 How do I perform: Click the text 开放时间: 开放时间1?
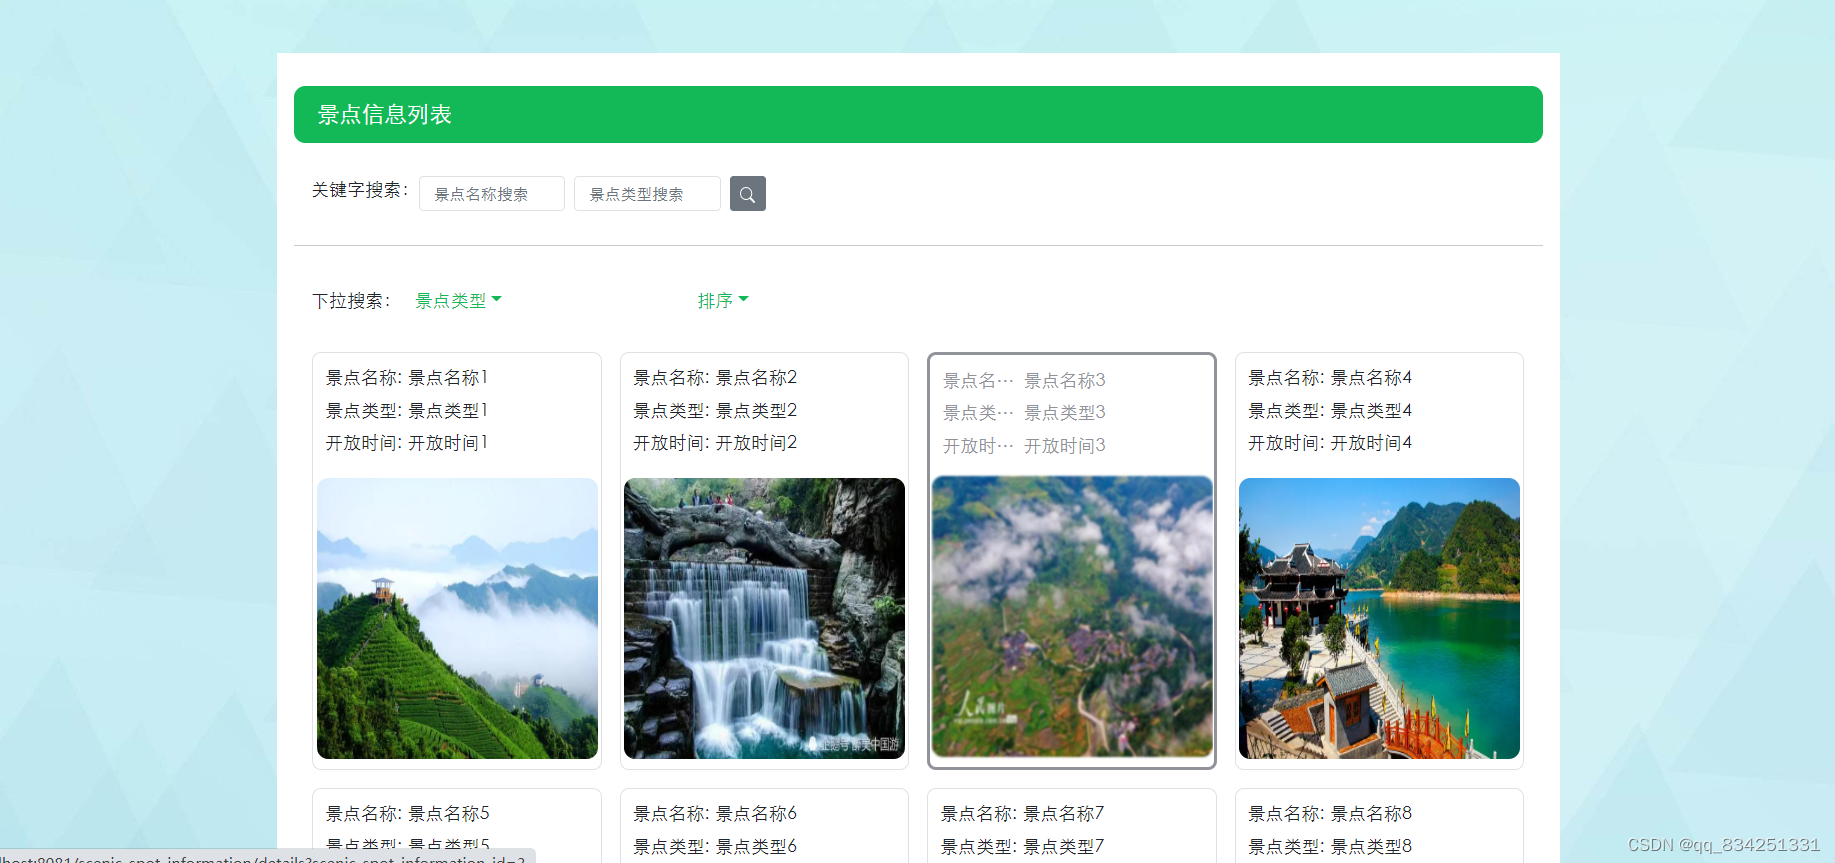click(407, 443)
